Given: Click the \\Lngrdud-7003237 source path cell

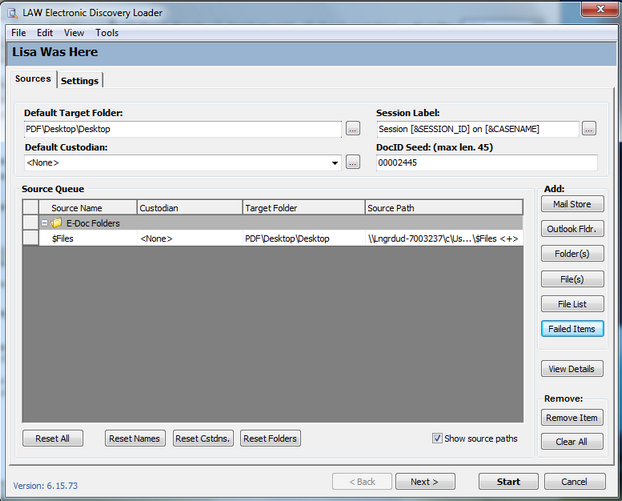Looking at the screenshot, I should pyautogui.click(x=443, y=239).
